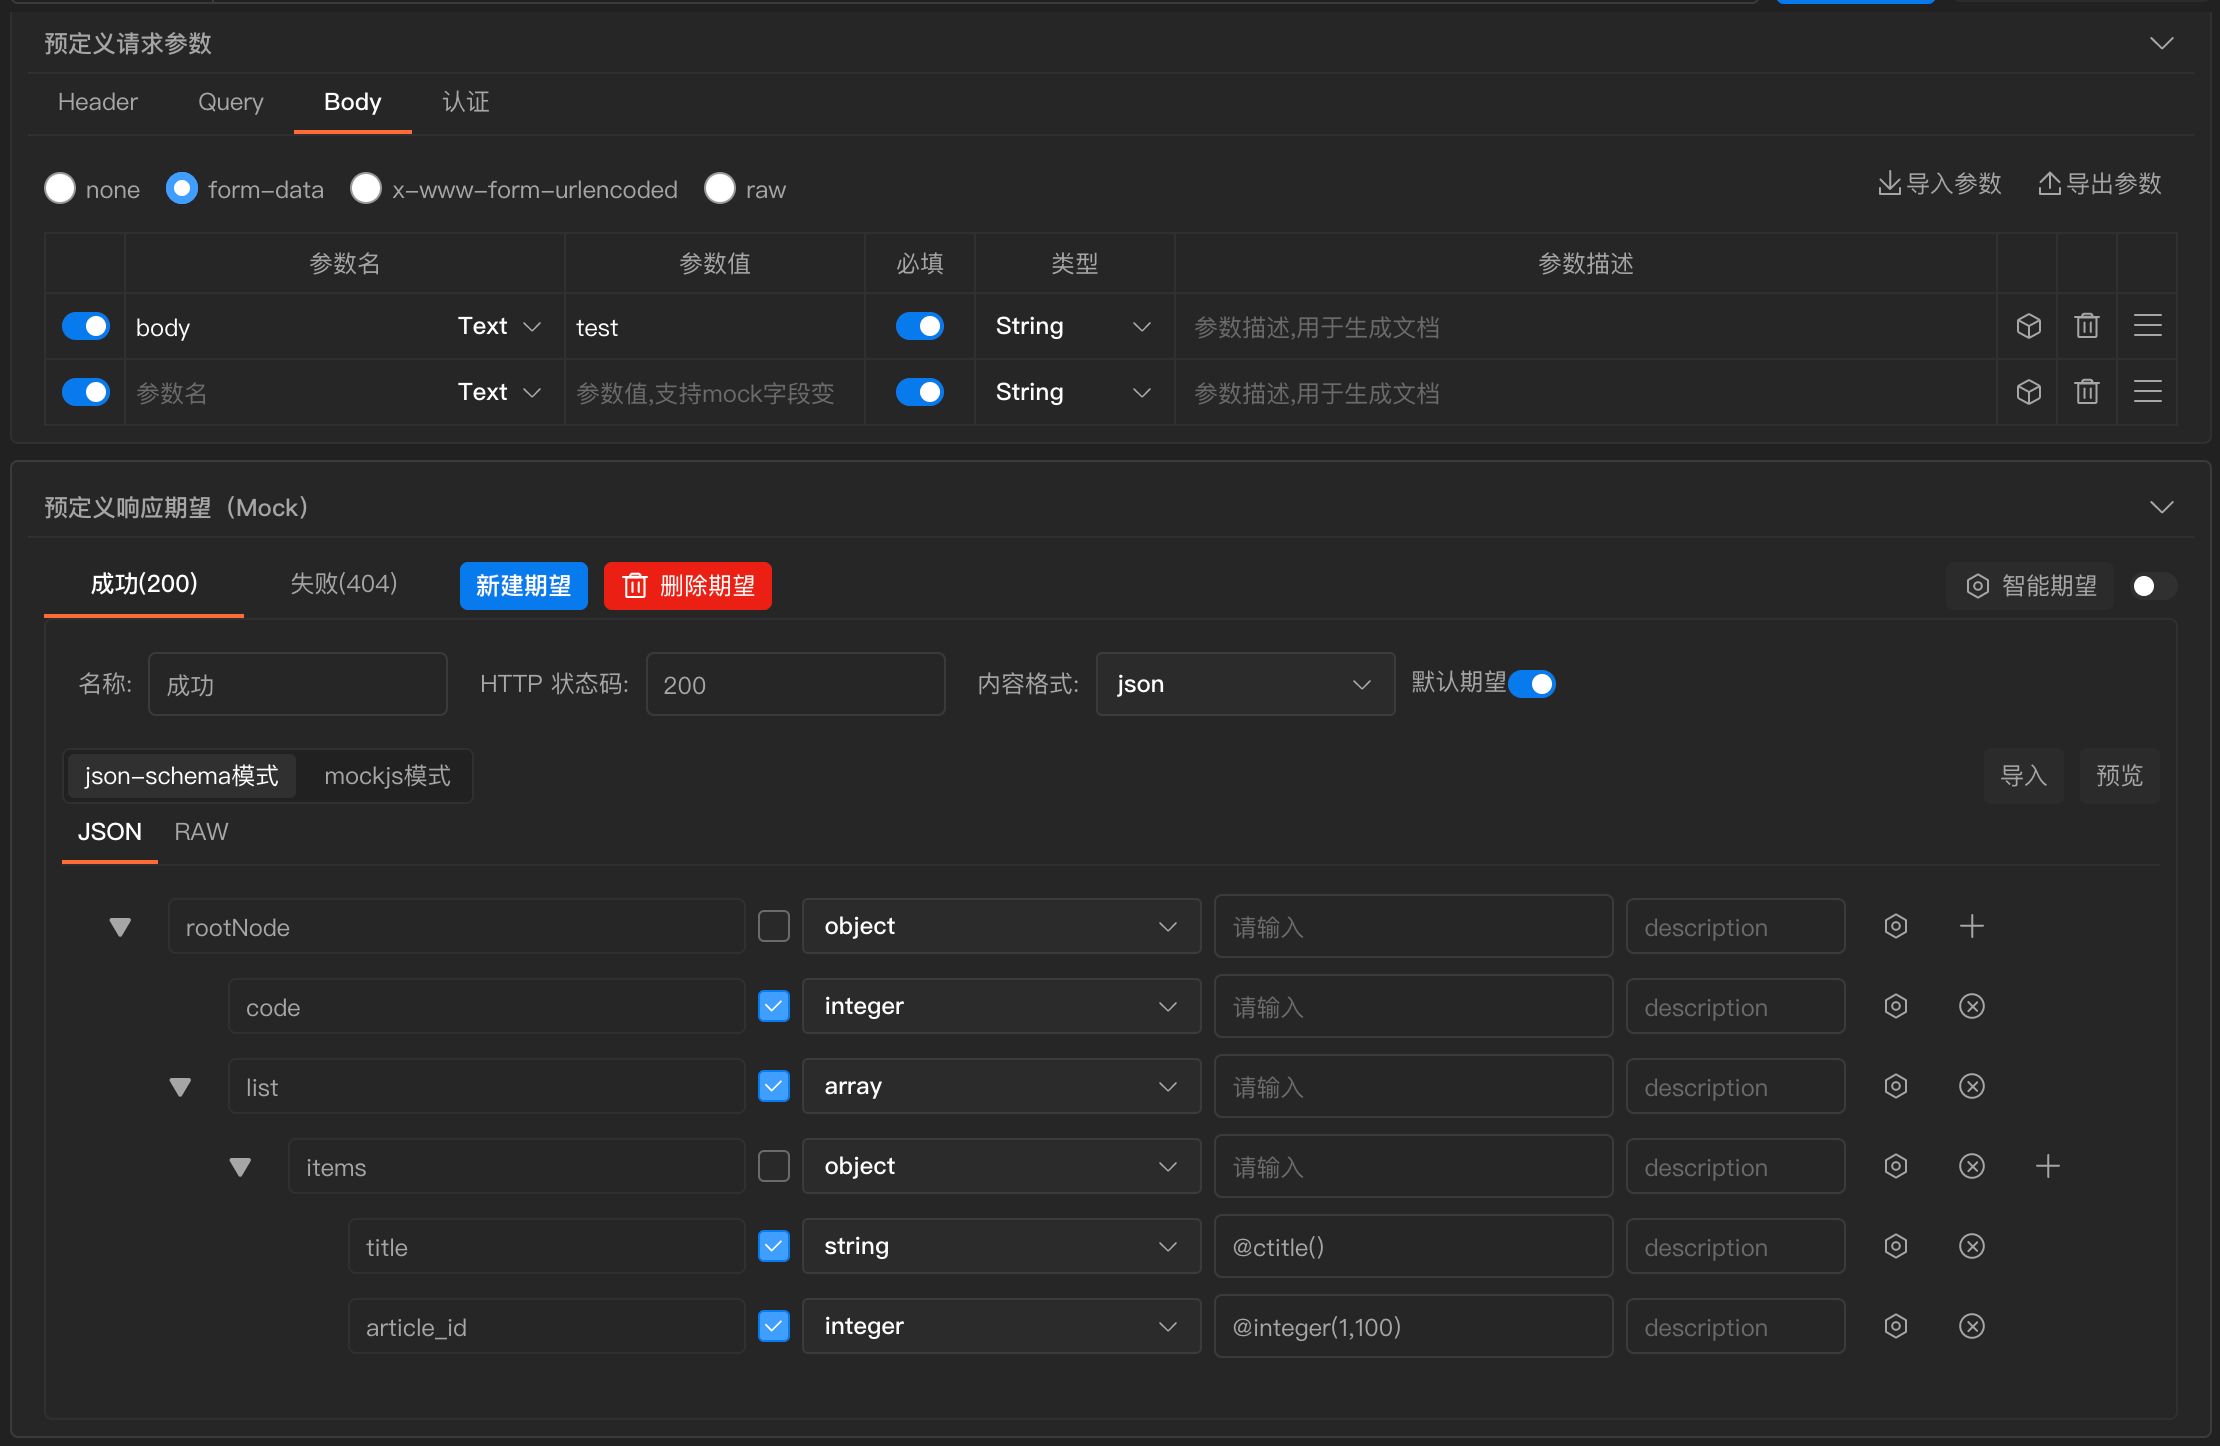Add child field under items with plus icon
This screenshot has height=1446, width=2220.
click(x=2047, y=1166)
